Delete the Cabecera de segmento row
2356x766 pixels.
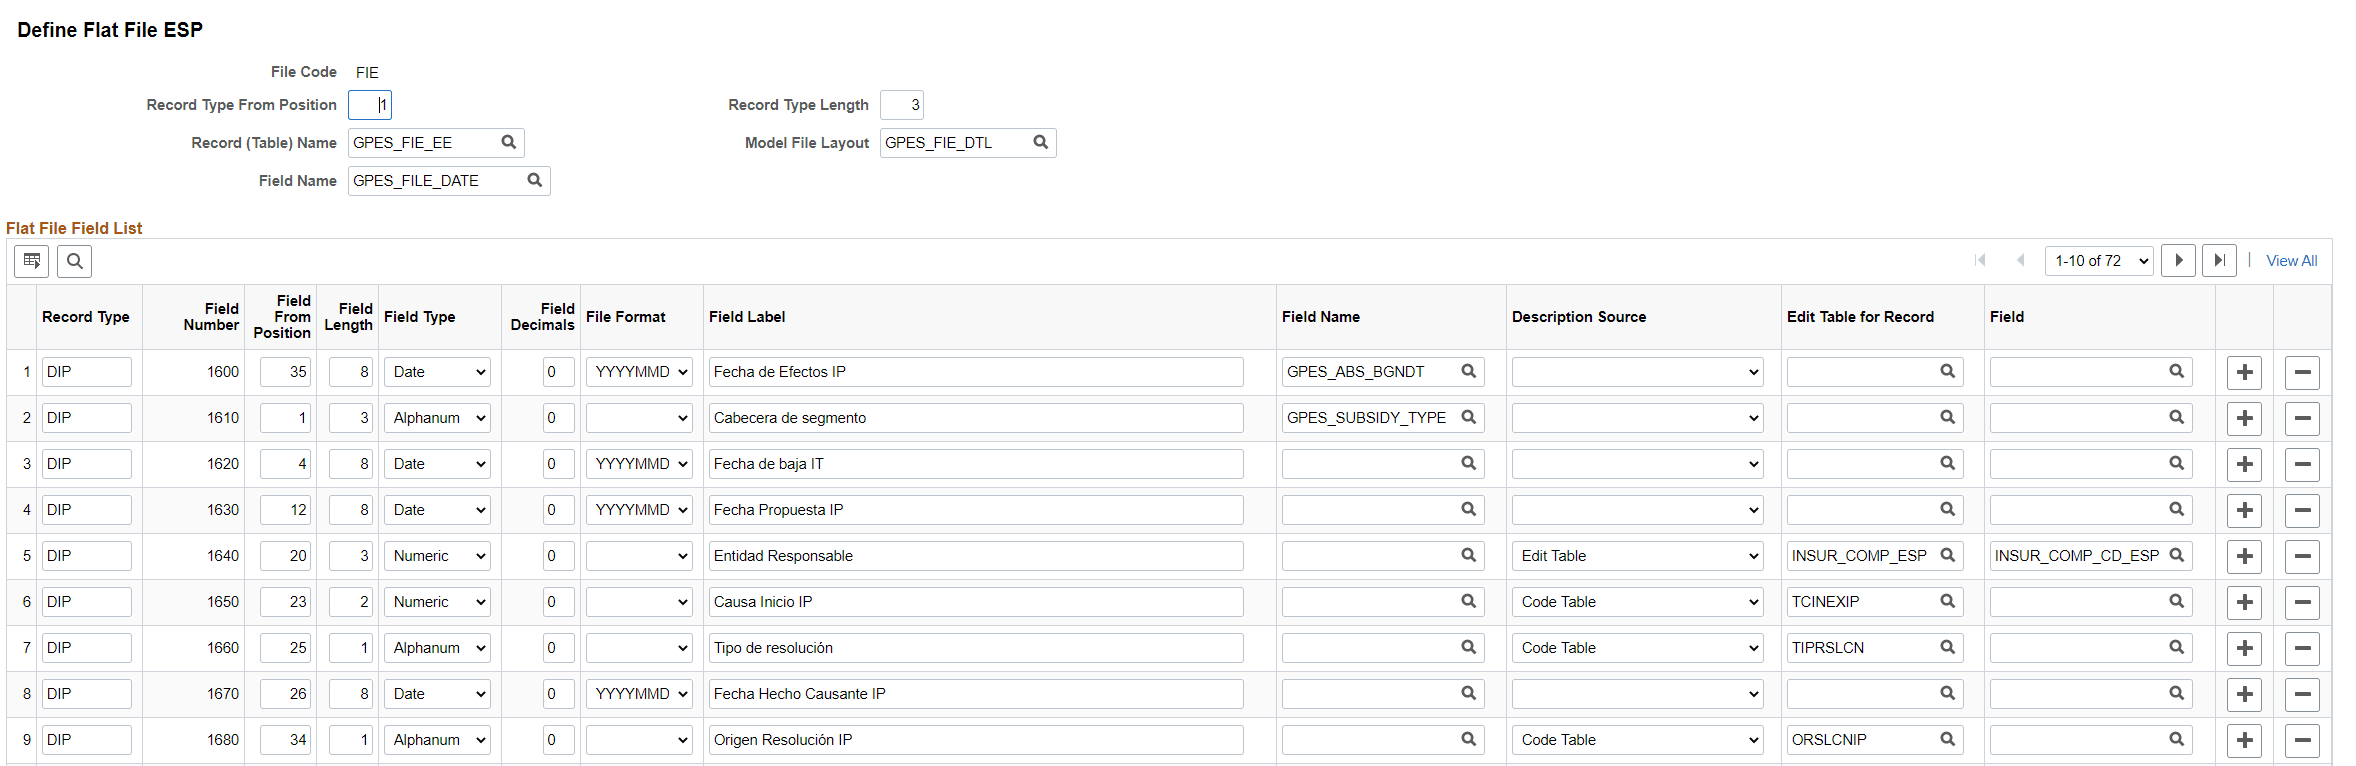(2302, 418)
